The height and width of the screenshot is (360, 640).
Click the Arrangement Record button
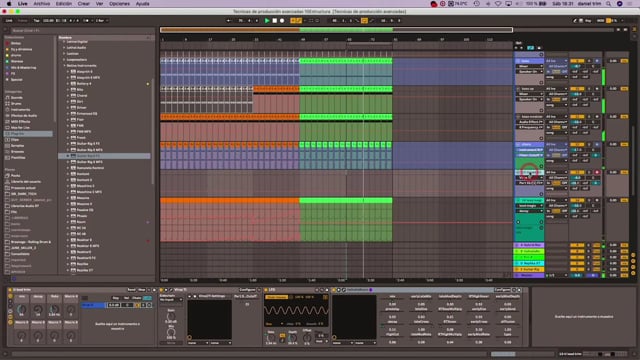click(282, 20)
